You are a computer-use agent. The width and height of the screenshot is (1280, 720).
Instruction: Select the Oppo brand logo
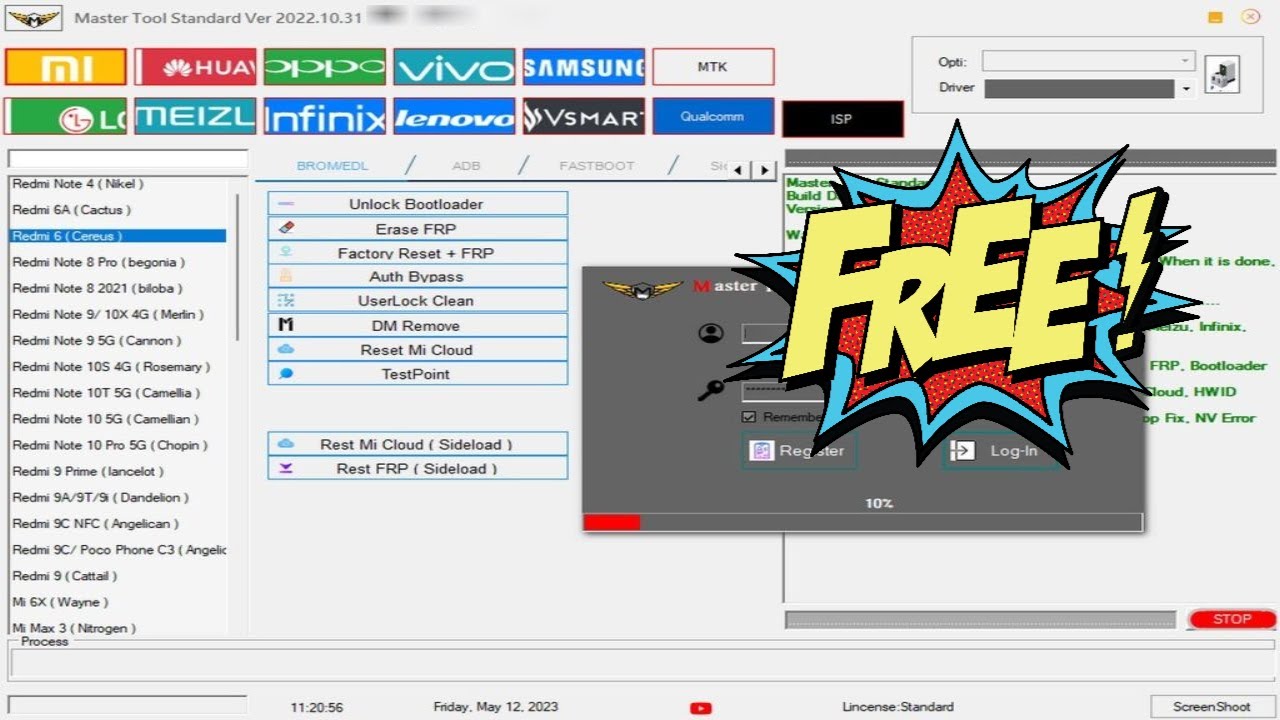point(325,67)
